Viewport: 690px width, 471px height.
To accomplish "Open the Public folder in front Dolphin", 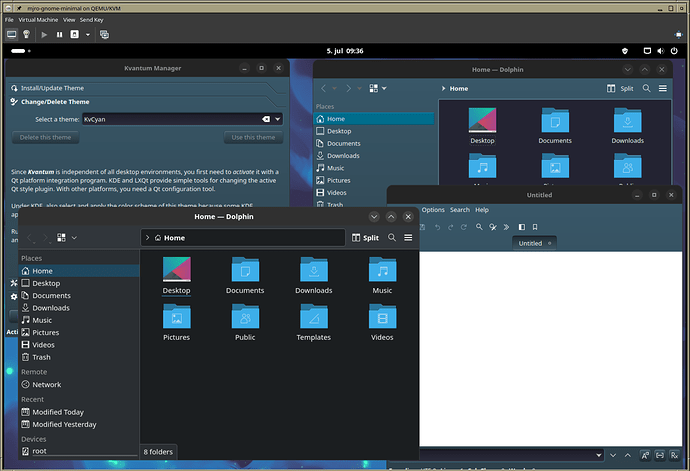I will point(245,323).
